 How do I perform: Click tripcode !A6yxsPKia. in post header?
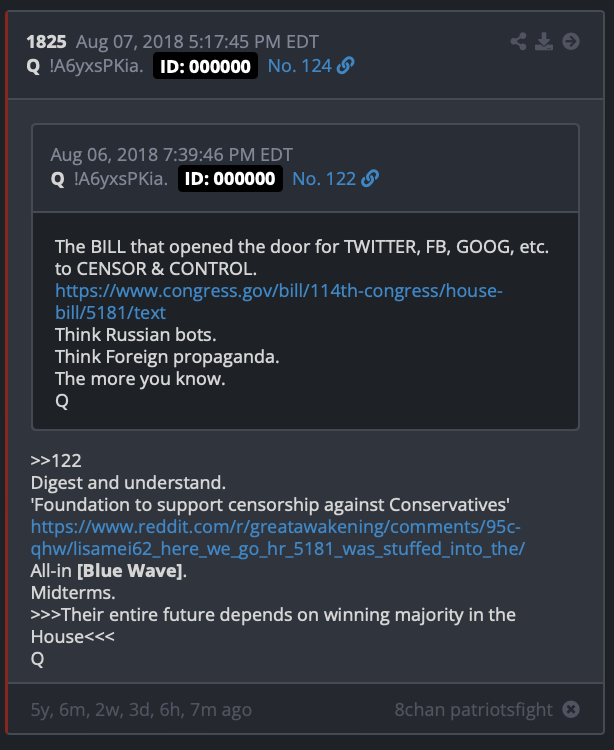click(97, 66)
